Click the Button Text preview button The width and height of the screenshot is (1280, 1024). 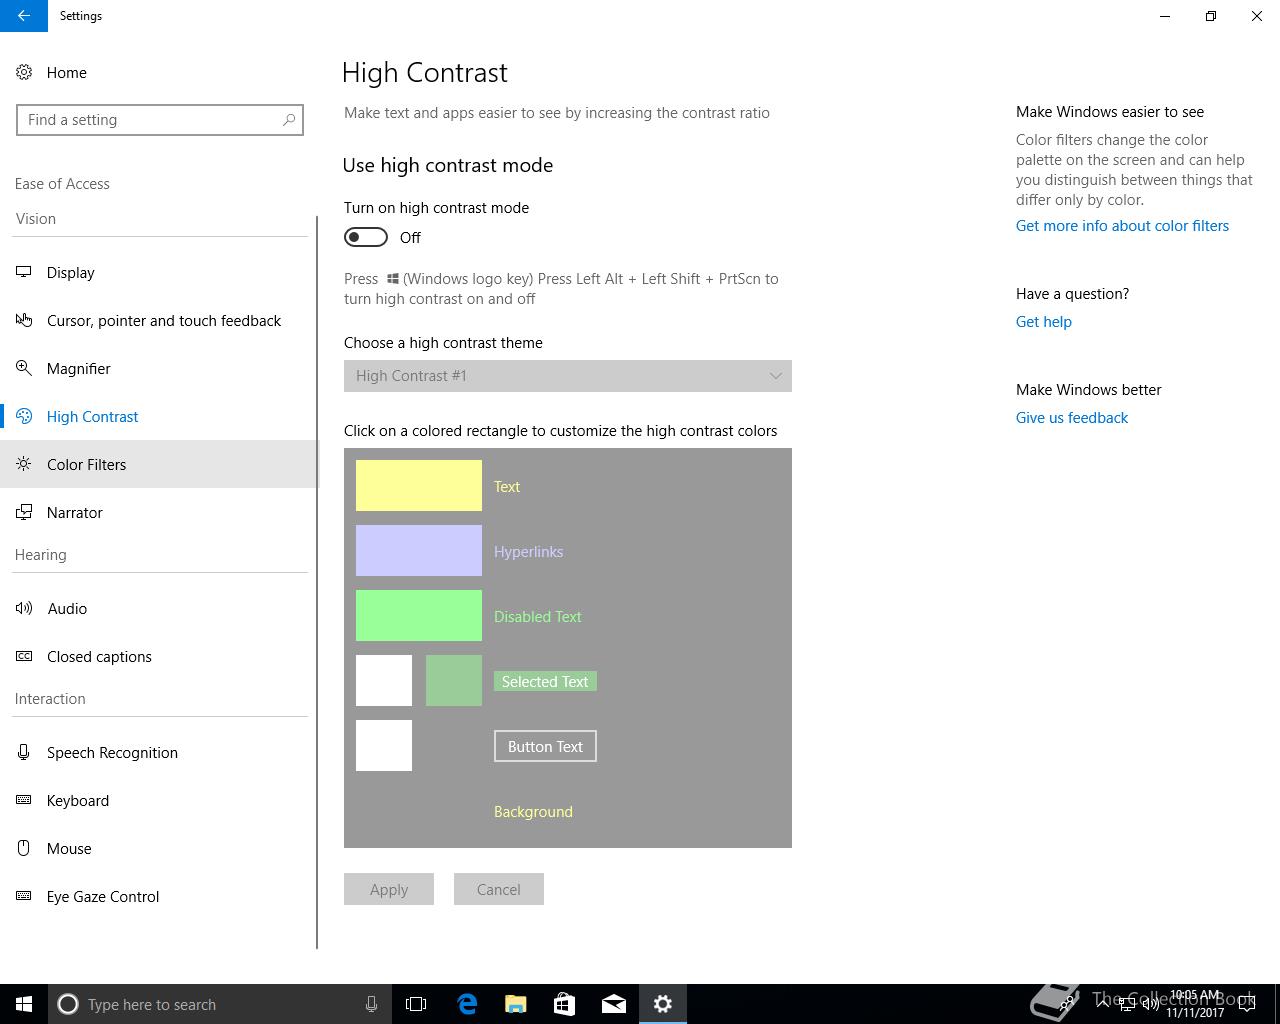coord(545,746)
